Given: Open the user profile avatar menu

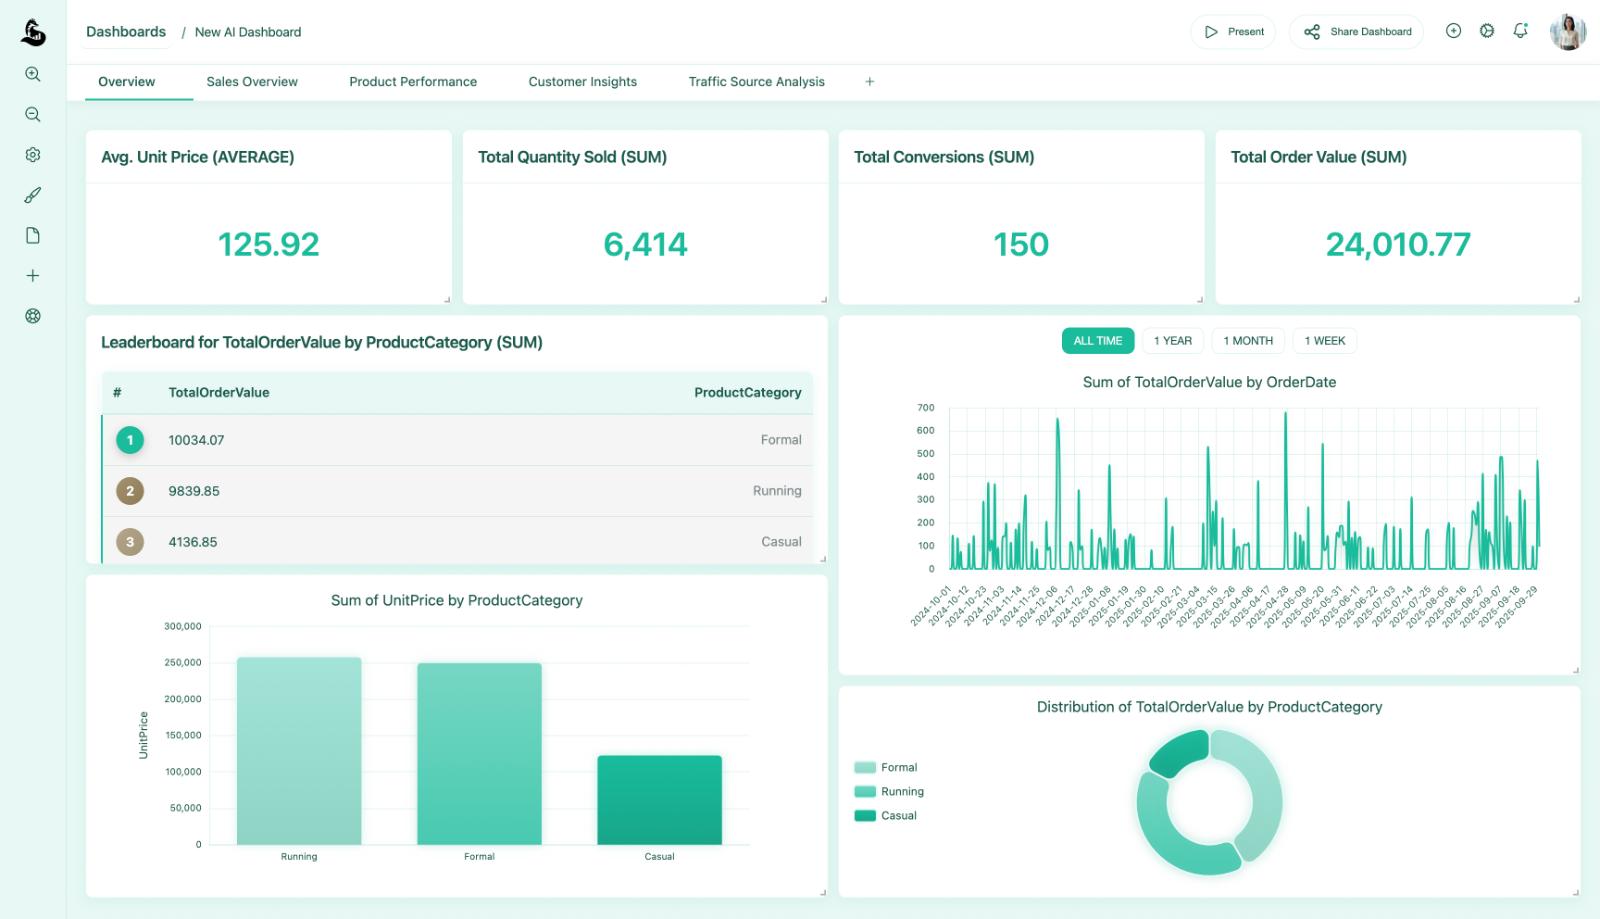Looking at the screenshot, I should [1567, 32].
